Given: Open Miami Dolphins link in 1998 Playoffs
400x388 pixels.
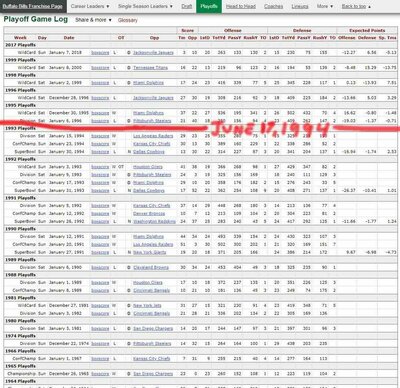Looking at the screenshot, I should tap(148, 83).
